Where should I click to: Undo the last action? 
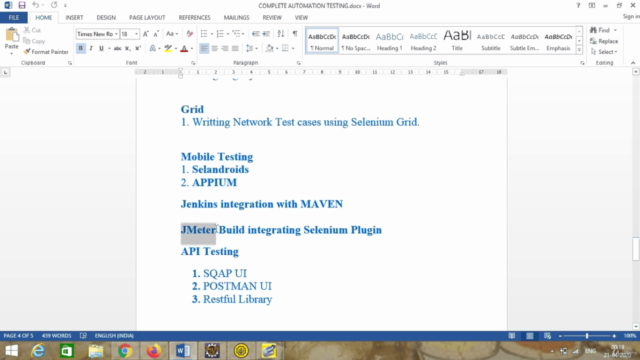coord(36,5)
